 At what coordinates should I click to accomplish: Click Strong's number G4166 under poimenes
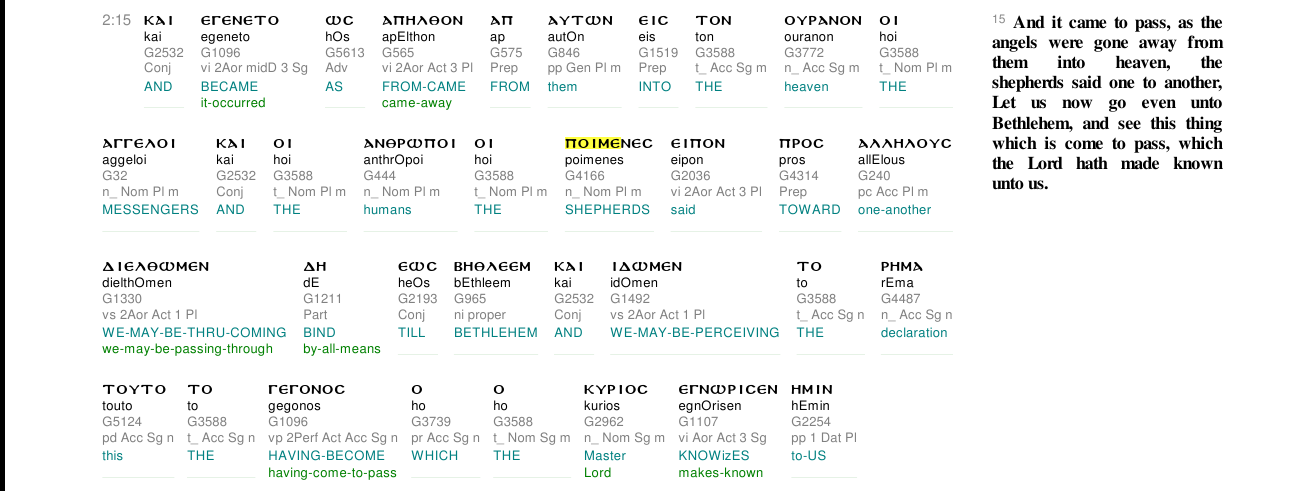585,176
